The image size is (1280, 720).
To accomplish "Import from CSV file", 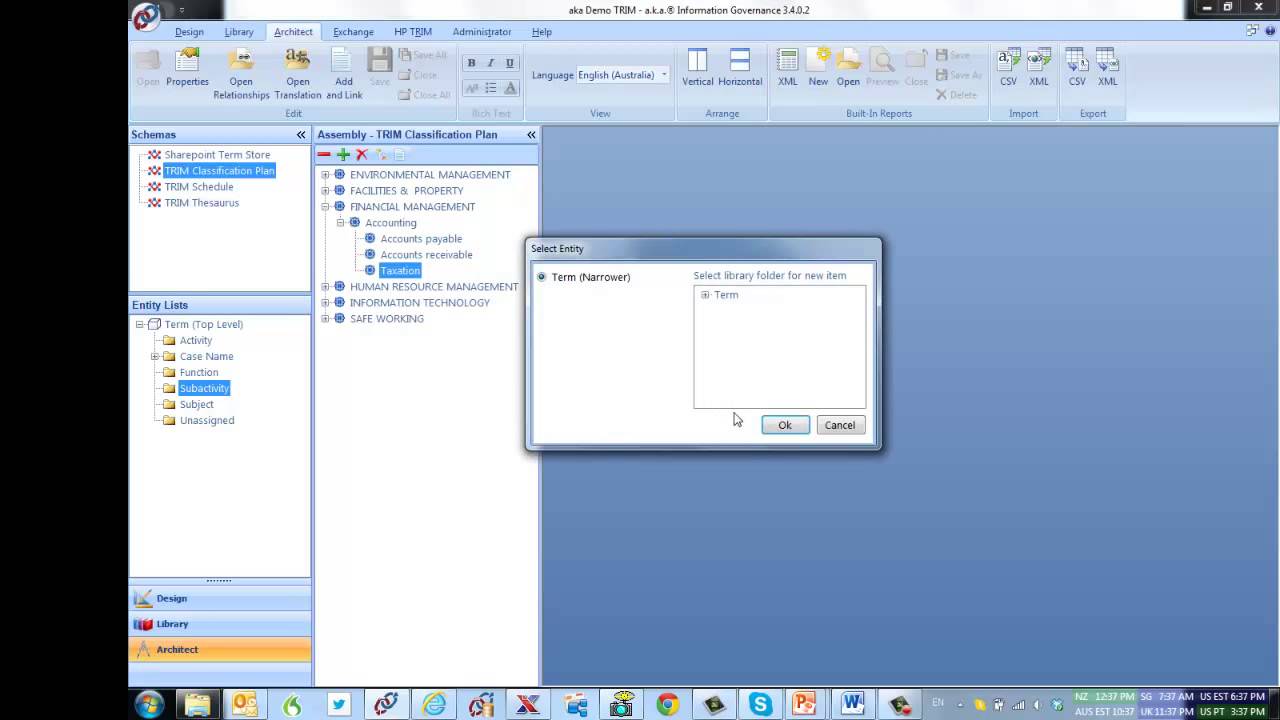I will click(1008, 68).
